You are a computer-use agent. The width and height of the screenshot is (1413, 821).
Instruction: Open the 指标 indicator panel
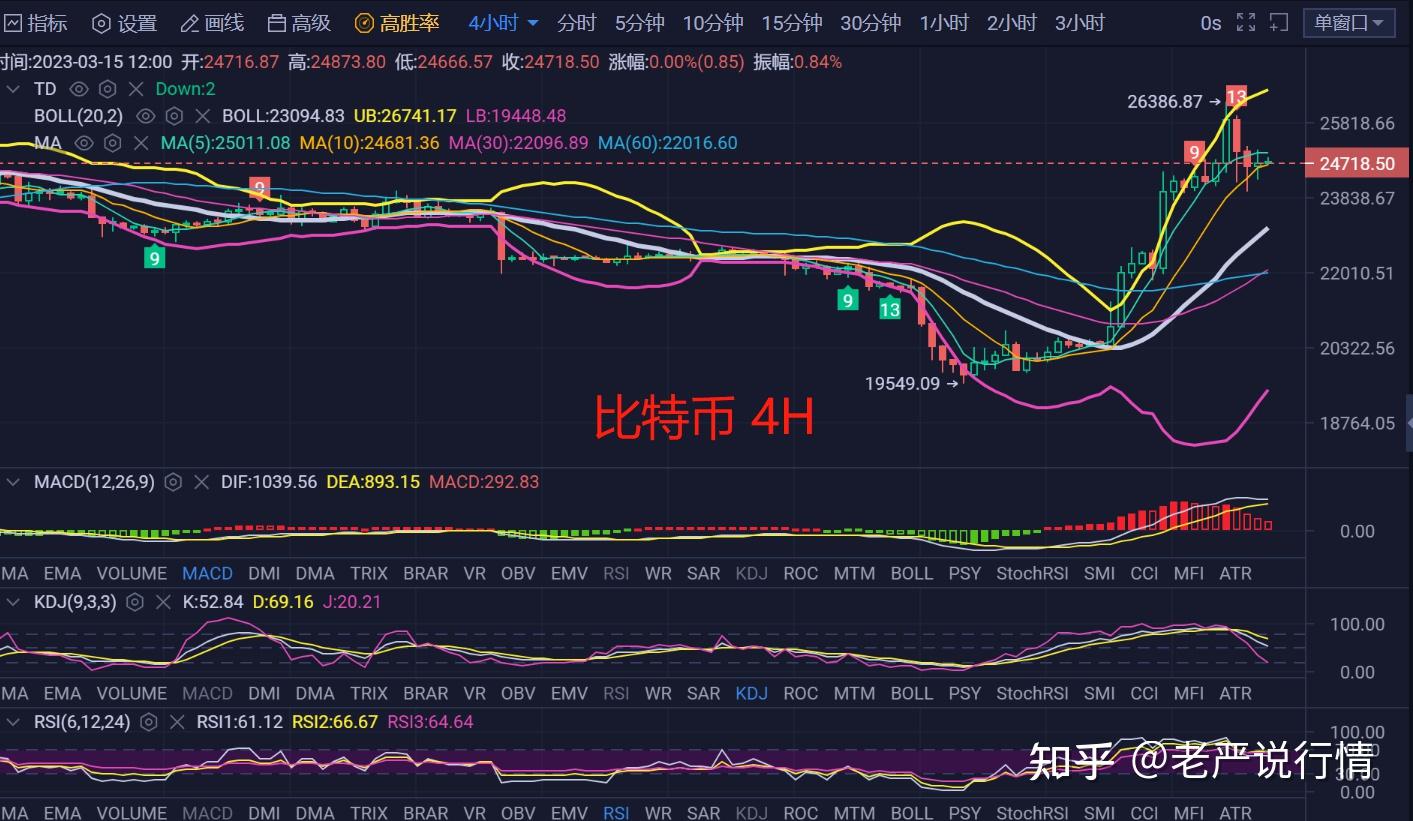pyautogui.click(x=38, y=22)
